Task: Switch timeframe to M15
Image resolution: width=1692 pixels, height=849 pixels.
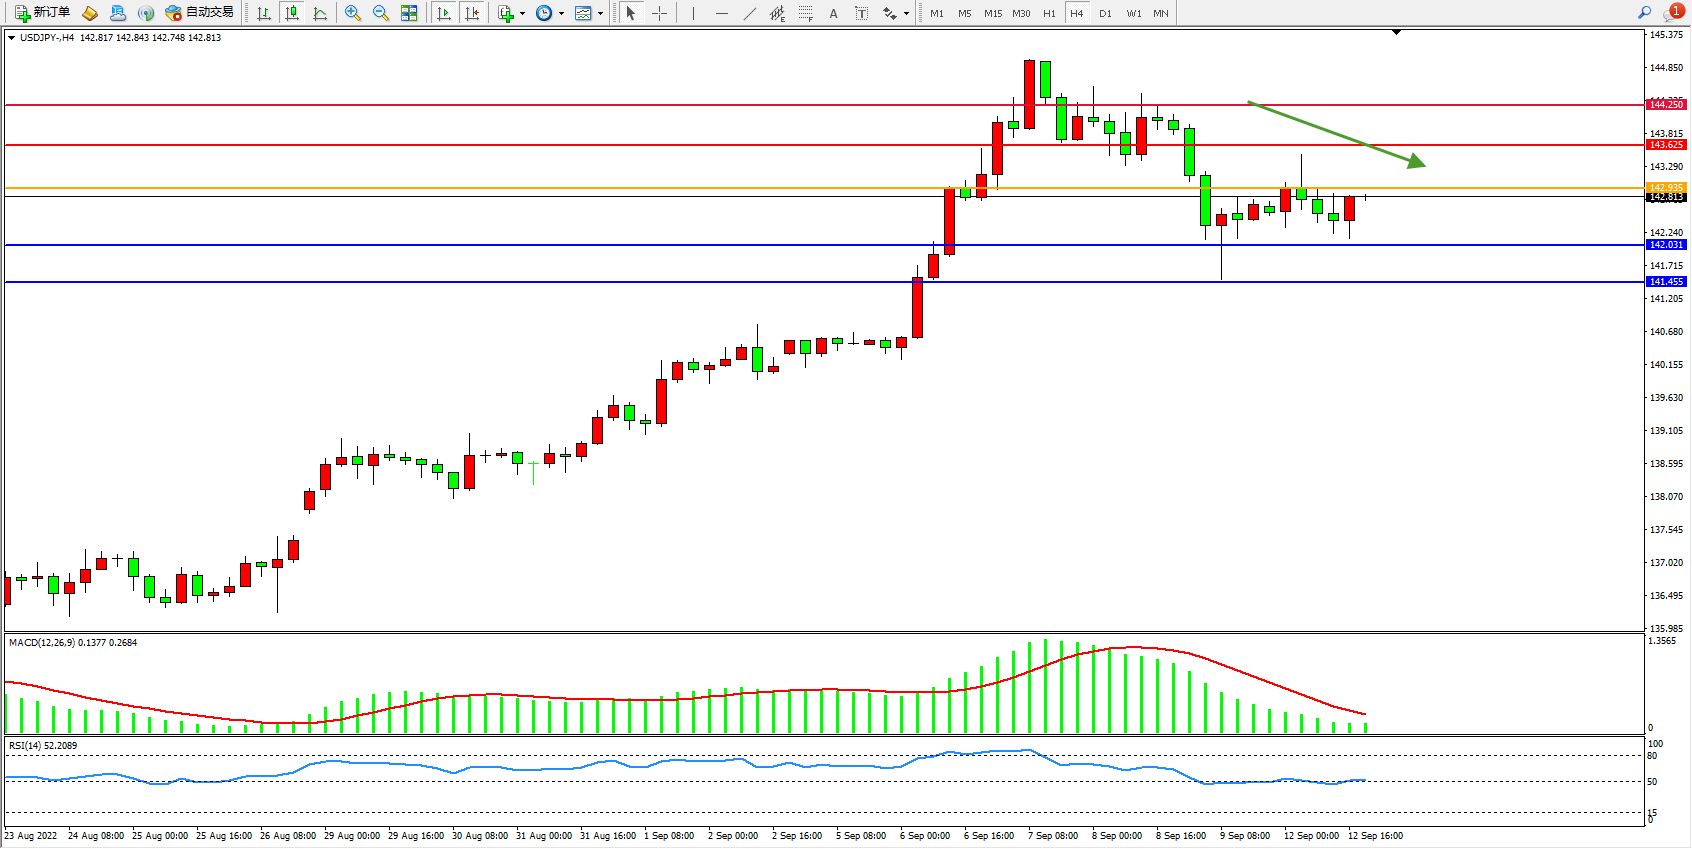Action: point(993,13)
